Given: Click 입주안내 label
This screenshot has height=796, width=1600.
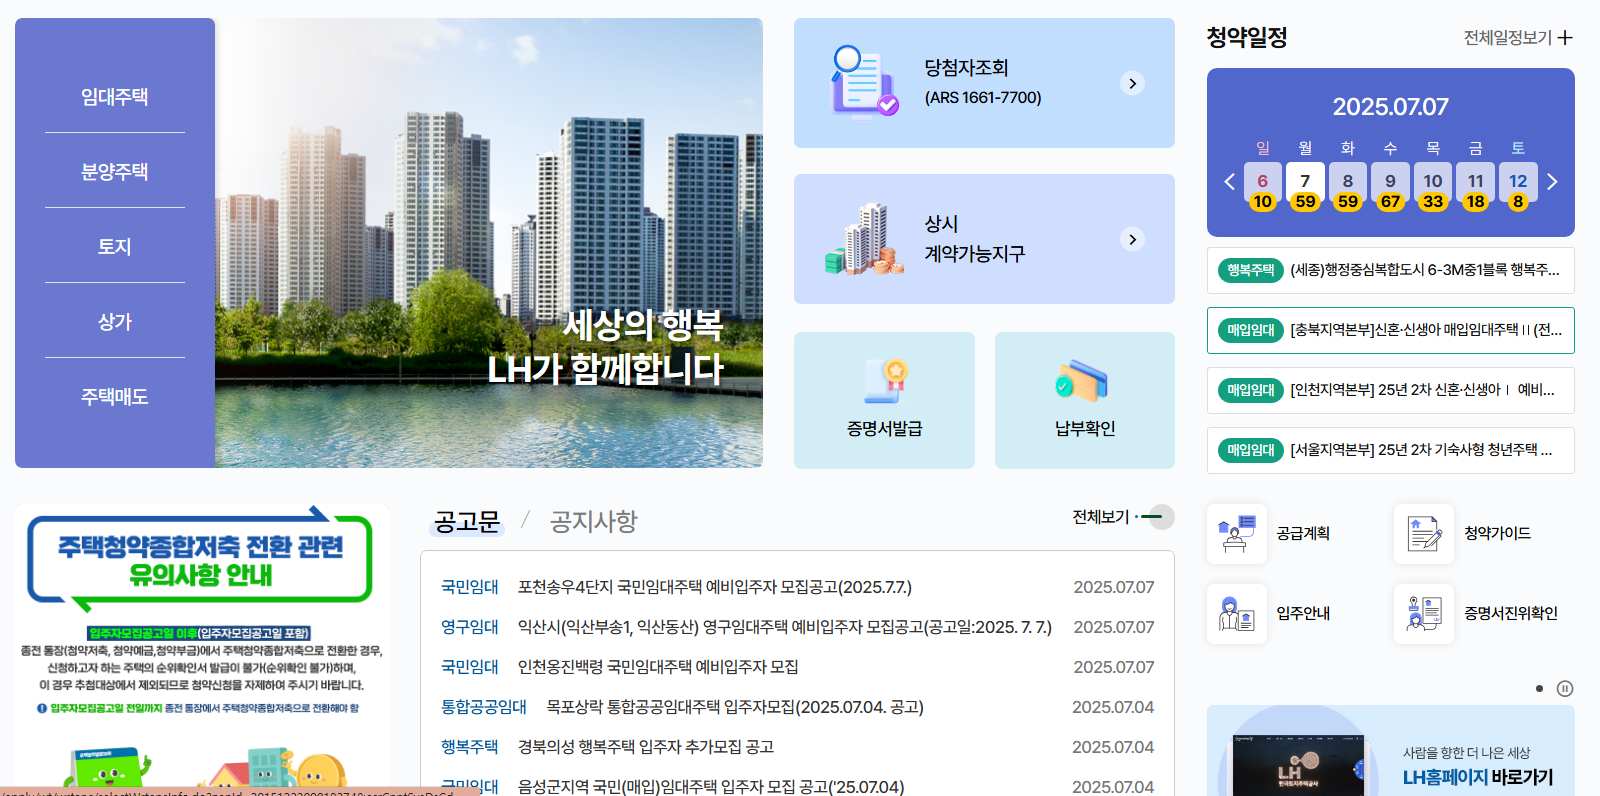Looking at the screenshot, I should (x=1303, y=614).
